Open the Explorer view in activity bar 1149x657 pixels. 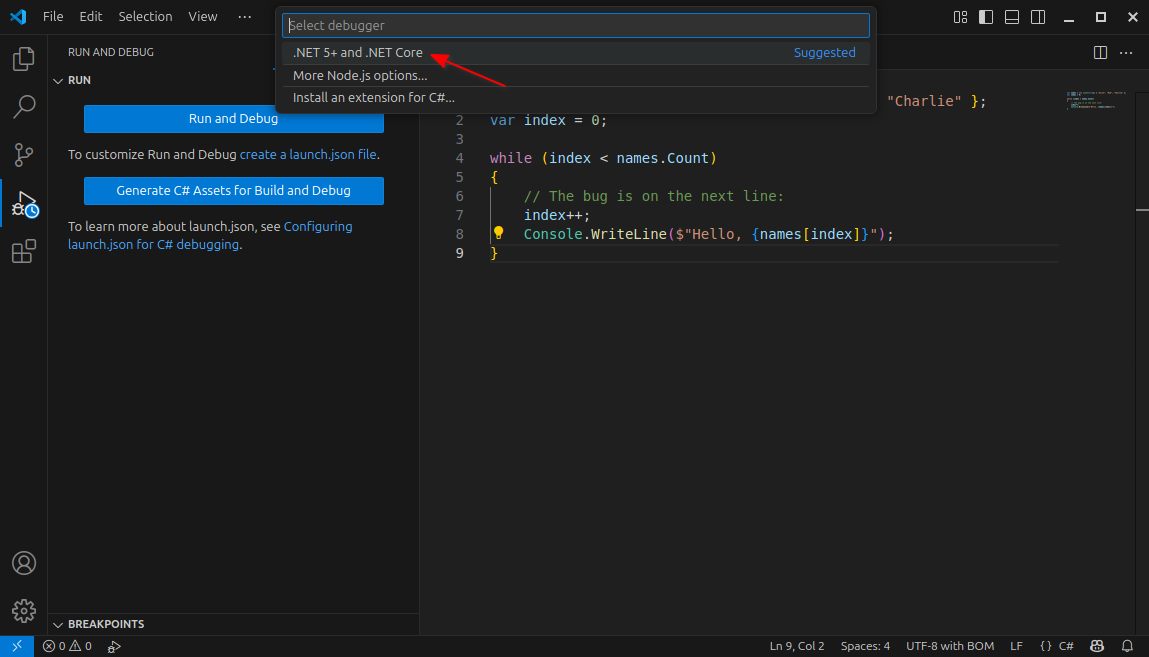(x=23, y=59)
